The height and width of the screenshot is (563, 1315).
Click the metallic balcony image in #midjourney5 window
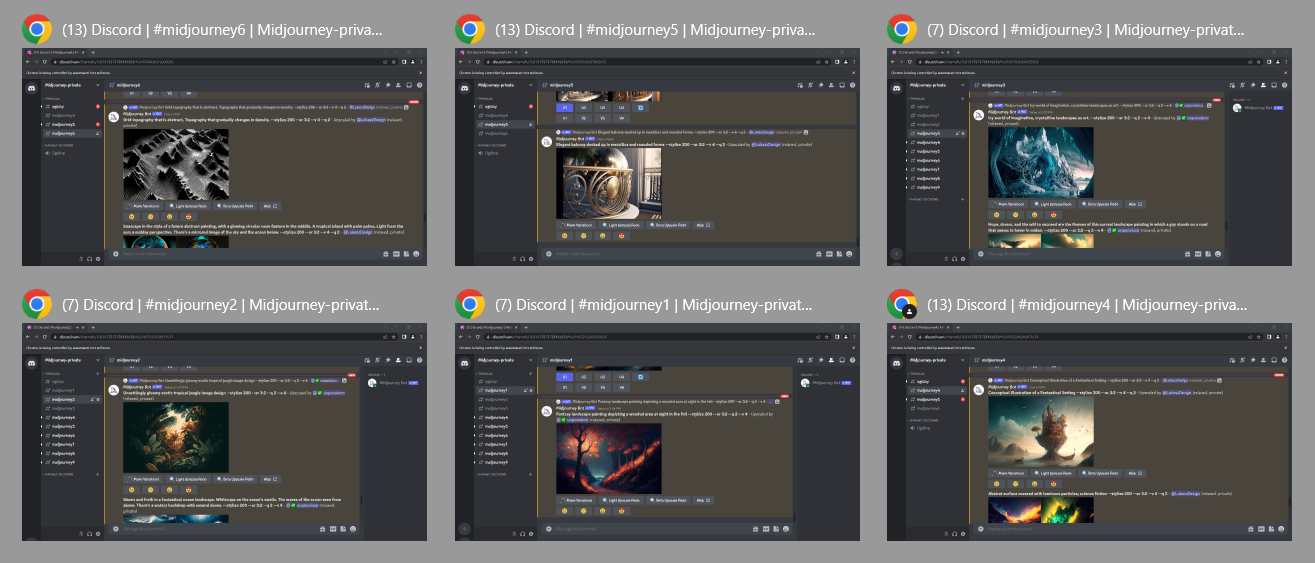tap(608, 184)
